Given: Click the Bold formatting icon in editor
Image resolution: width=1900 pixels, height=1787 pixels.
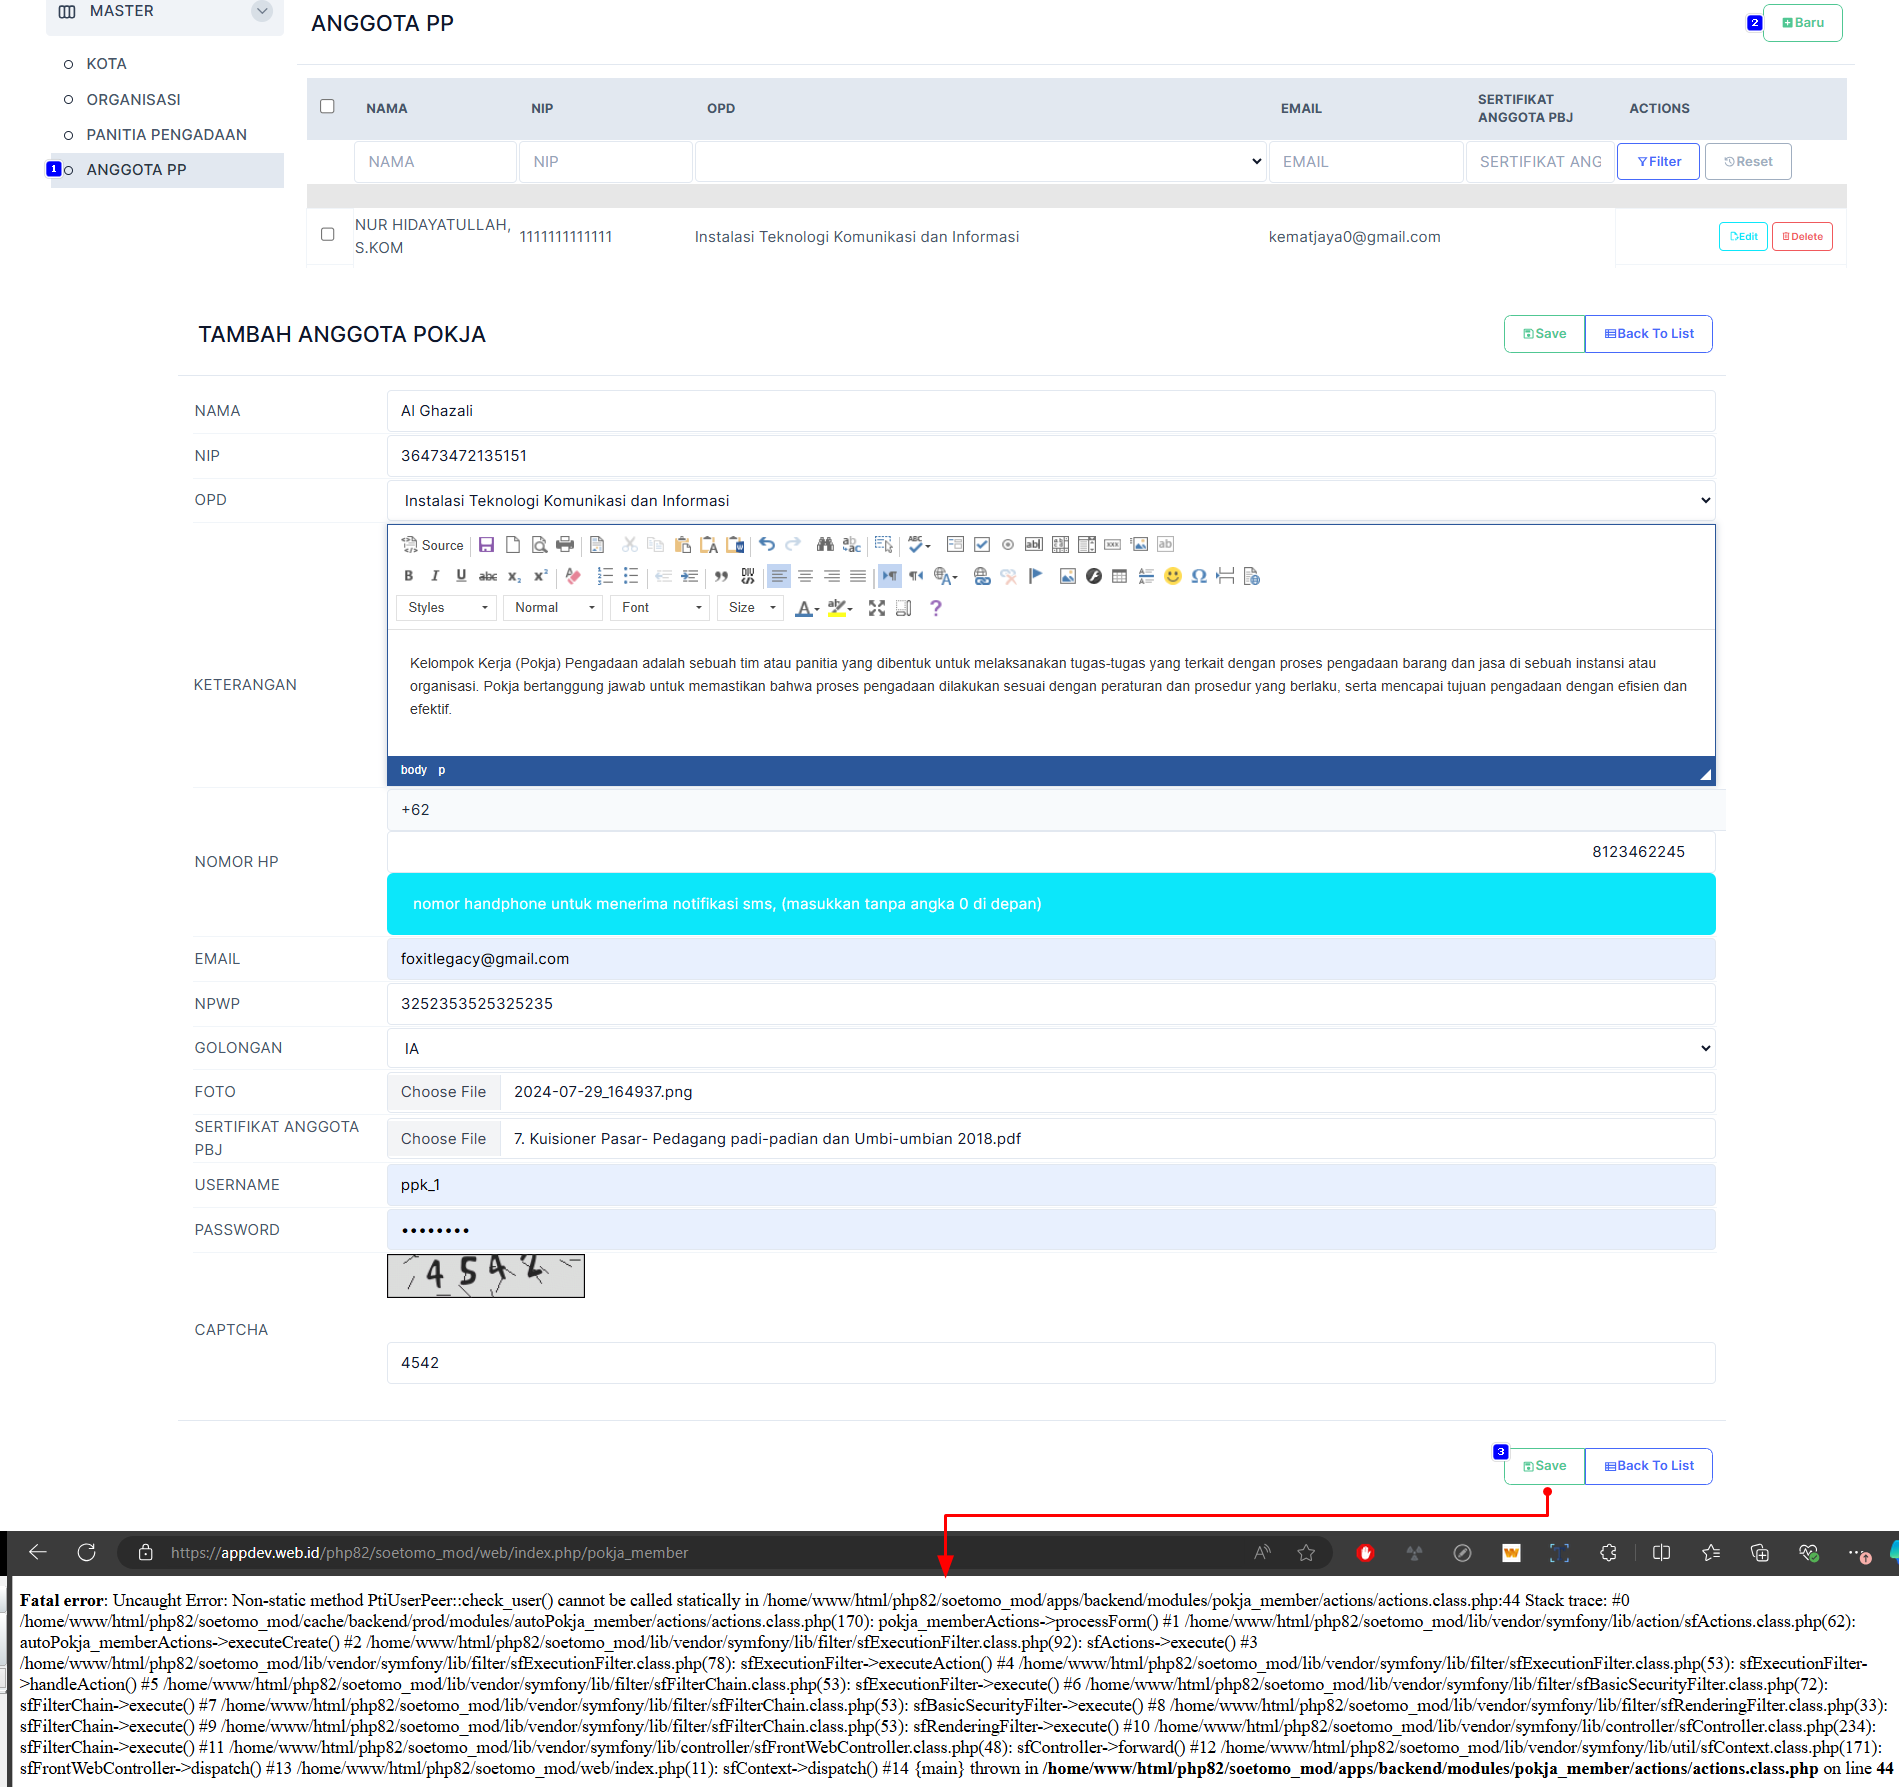Looking at the screenshot, I should 408,576.
